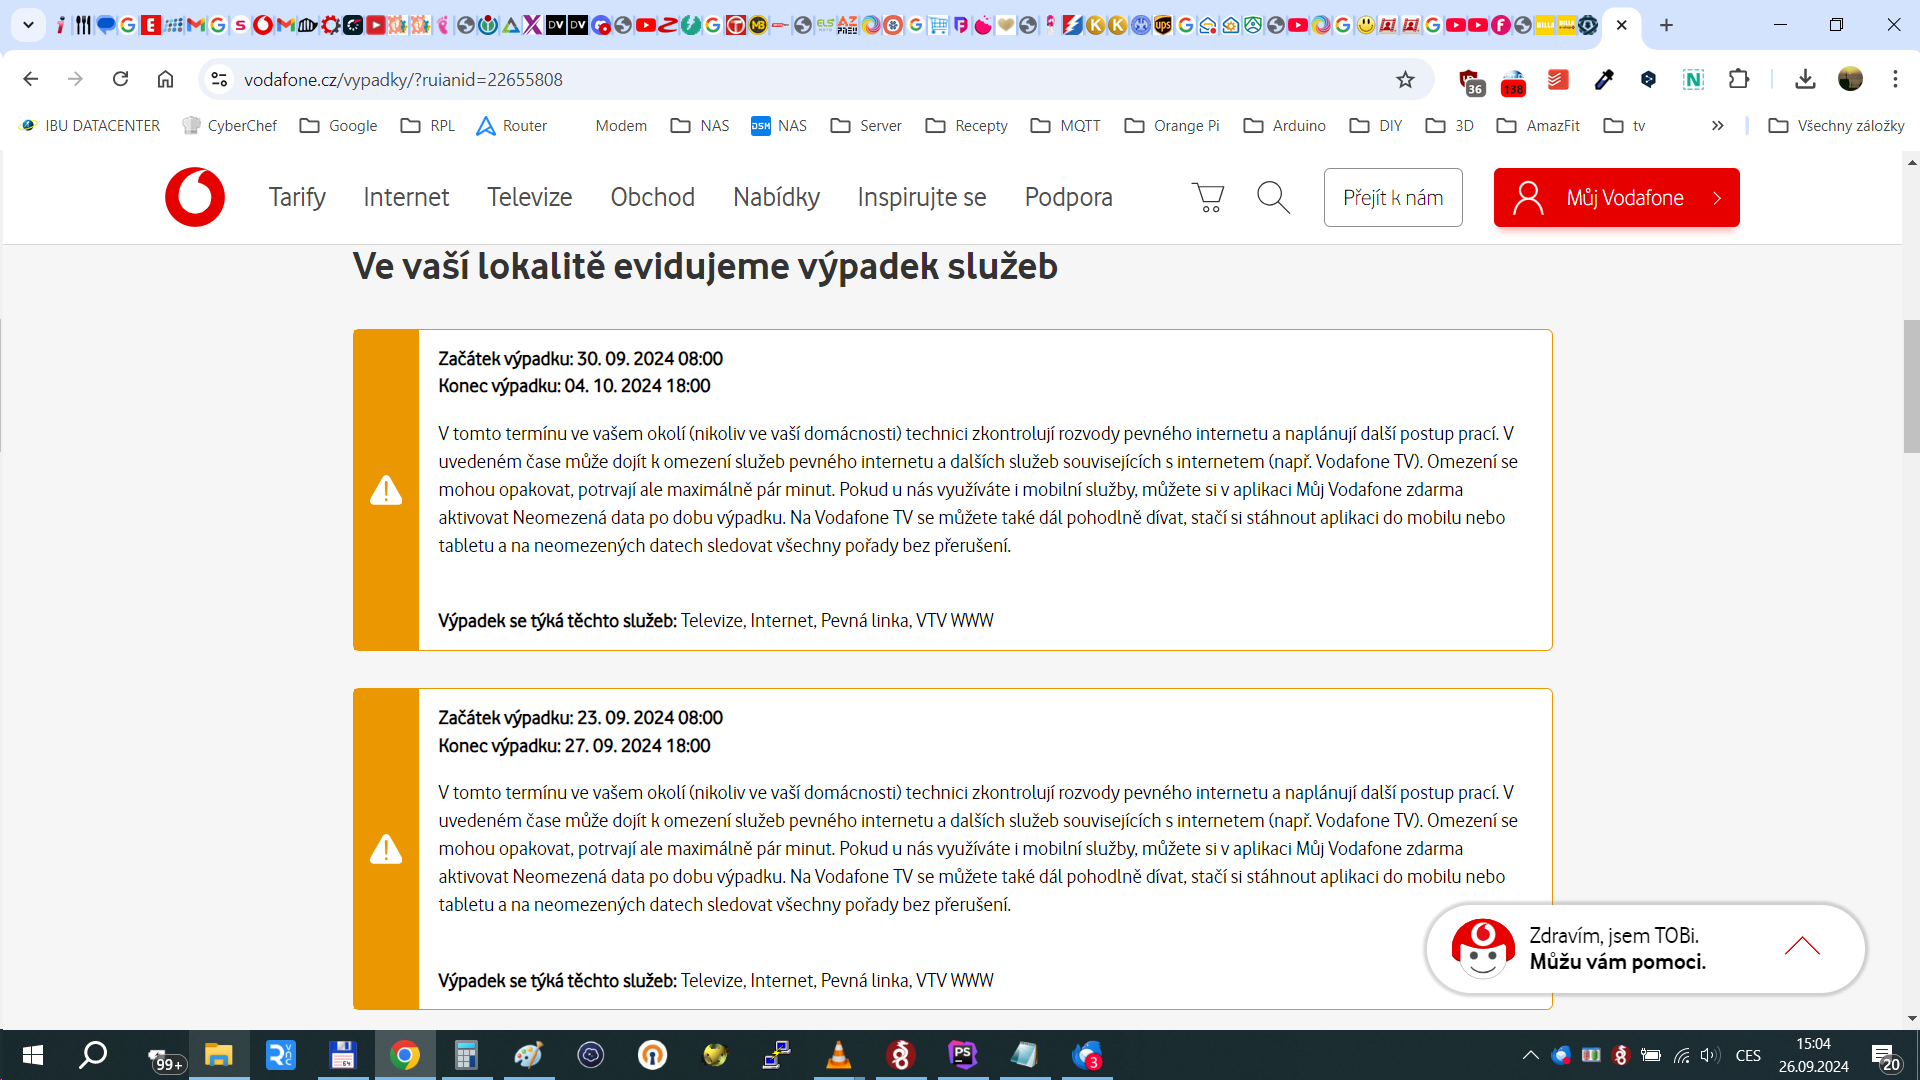The image size is (1920, 1080).
Task: Open the taskbar clock showing 15:04
Action: tap(1813, 1055)
